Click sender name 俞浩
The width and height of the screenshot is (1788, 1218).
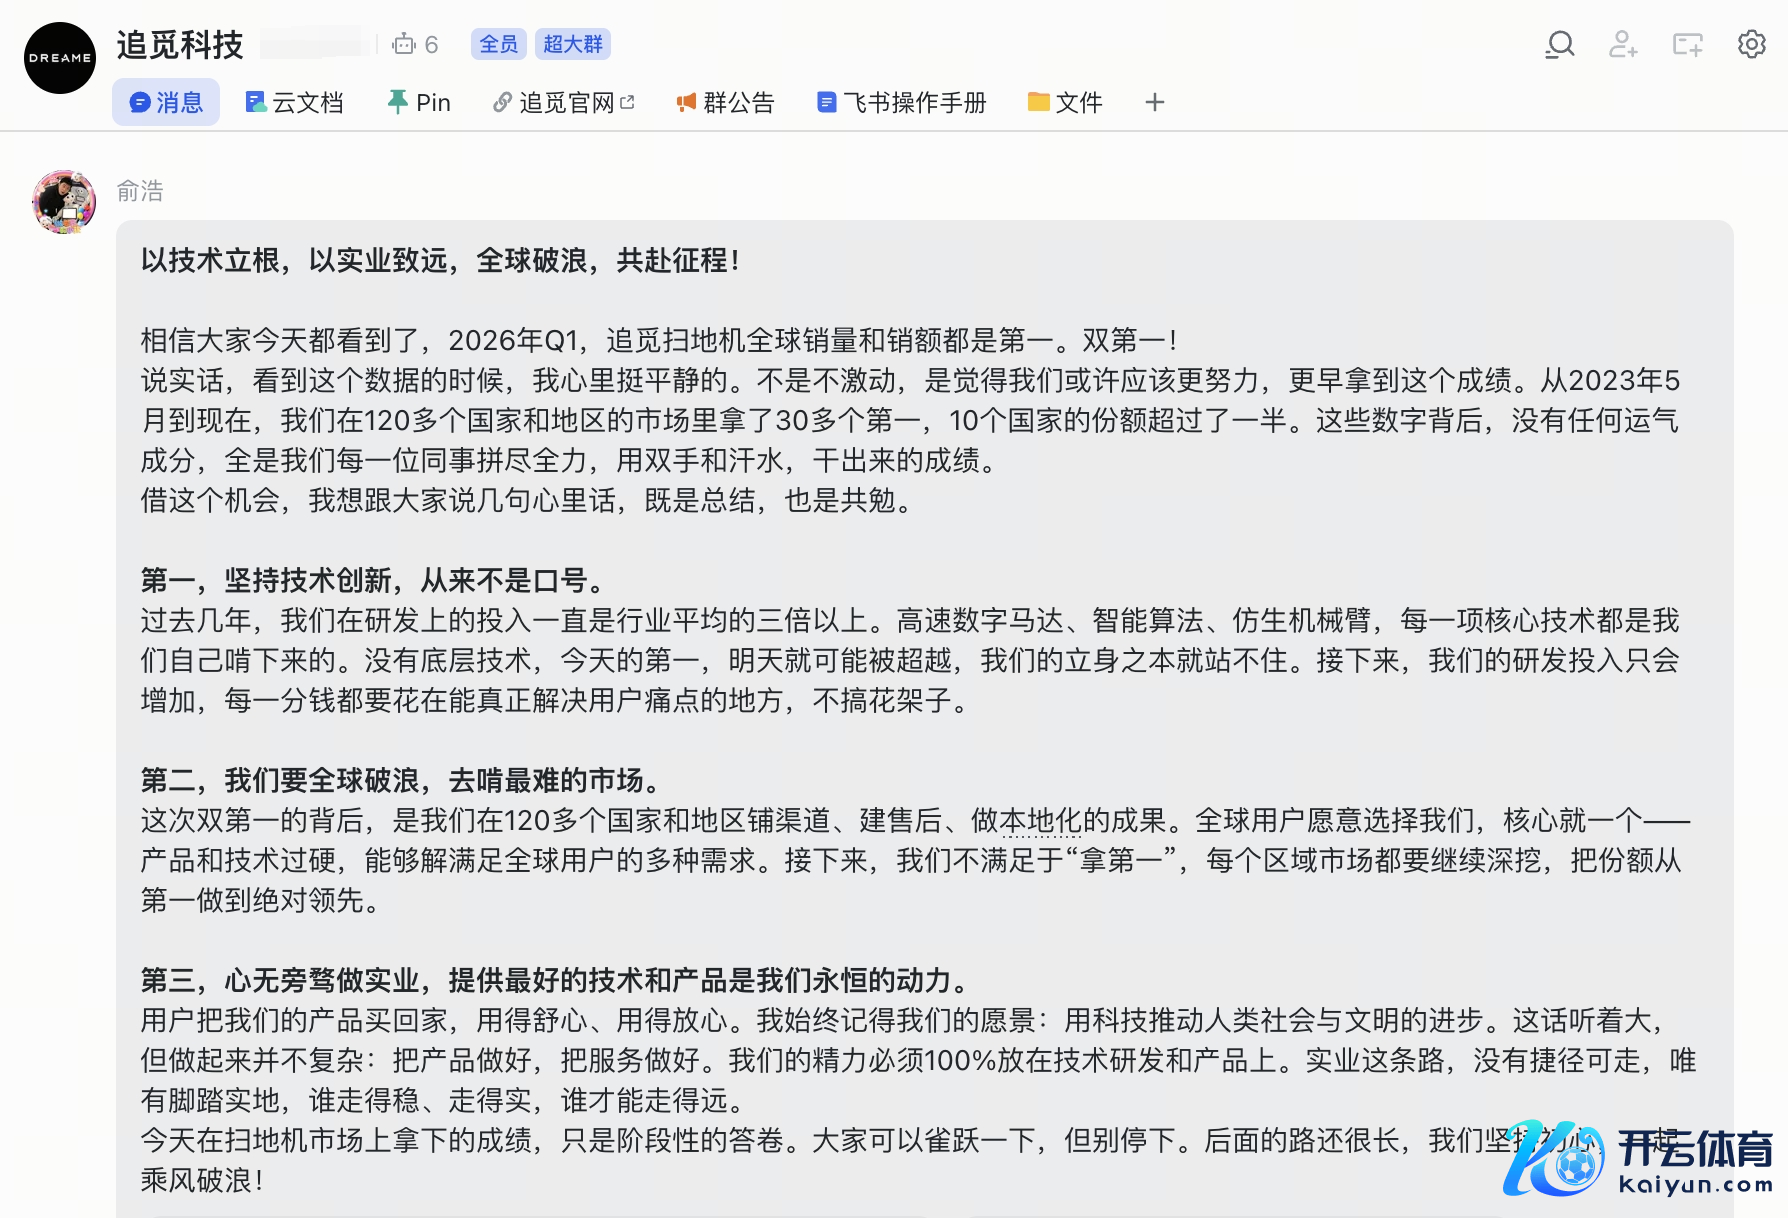coord(140,191)
